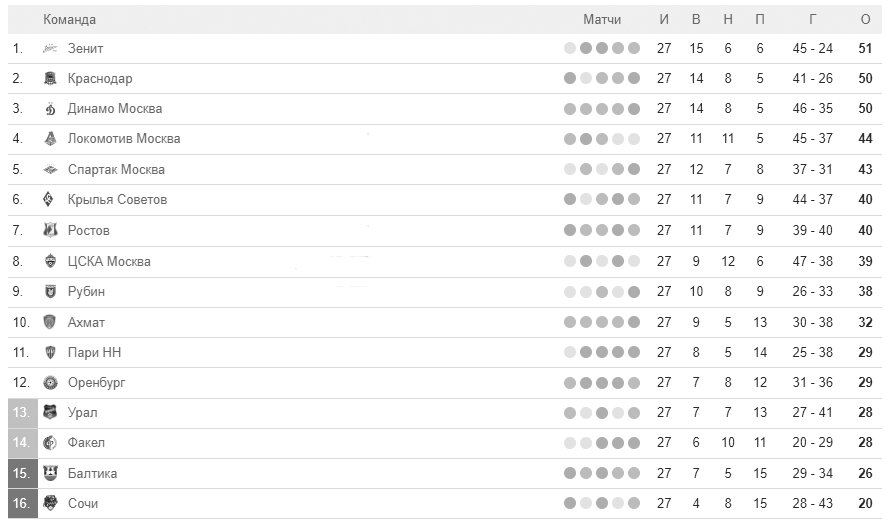Click the Рубин team name
The width and height of the screenshot is (886, 526).
[86, 292]
